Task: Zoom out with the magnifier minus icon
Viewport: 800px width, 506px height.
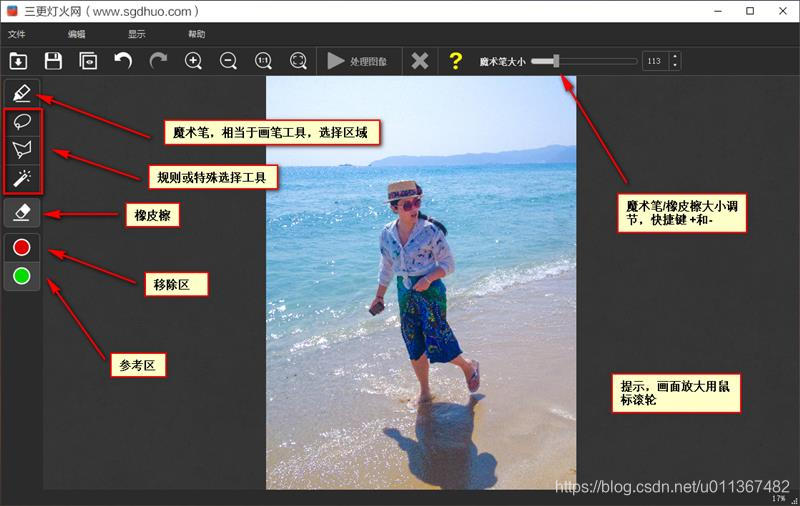Action: 228,61
